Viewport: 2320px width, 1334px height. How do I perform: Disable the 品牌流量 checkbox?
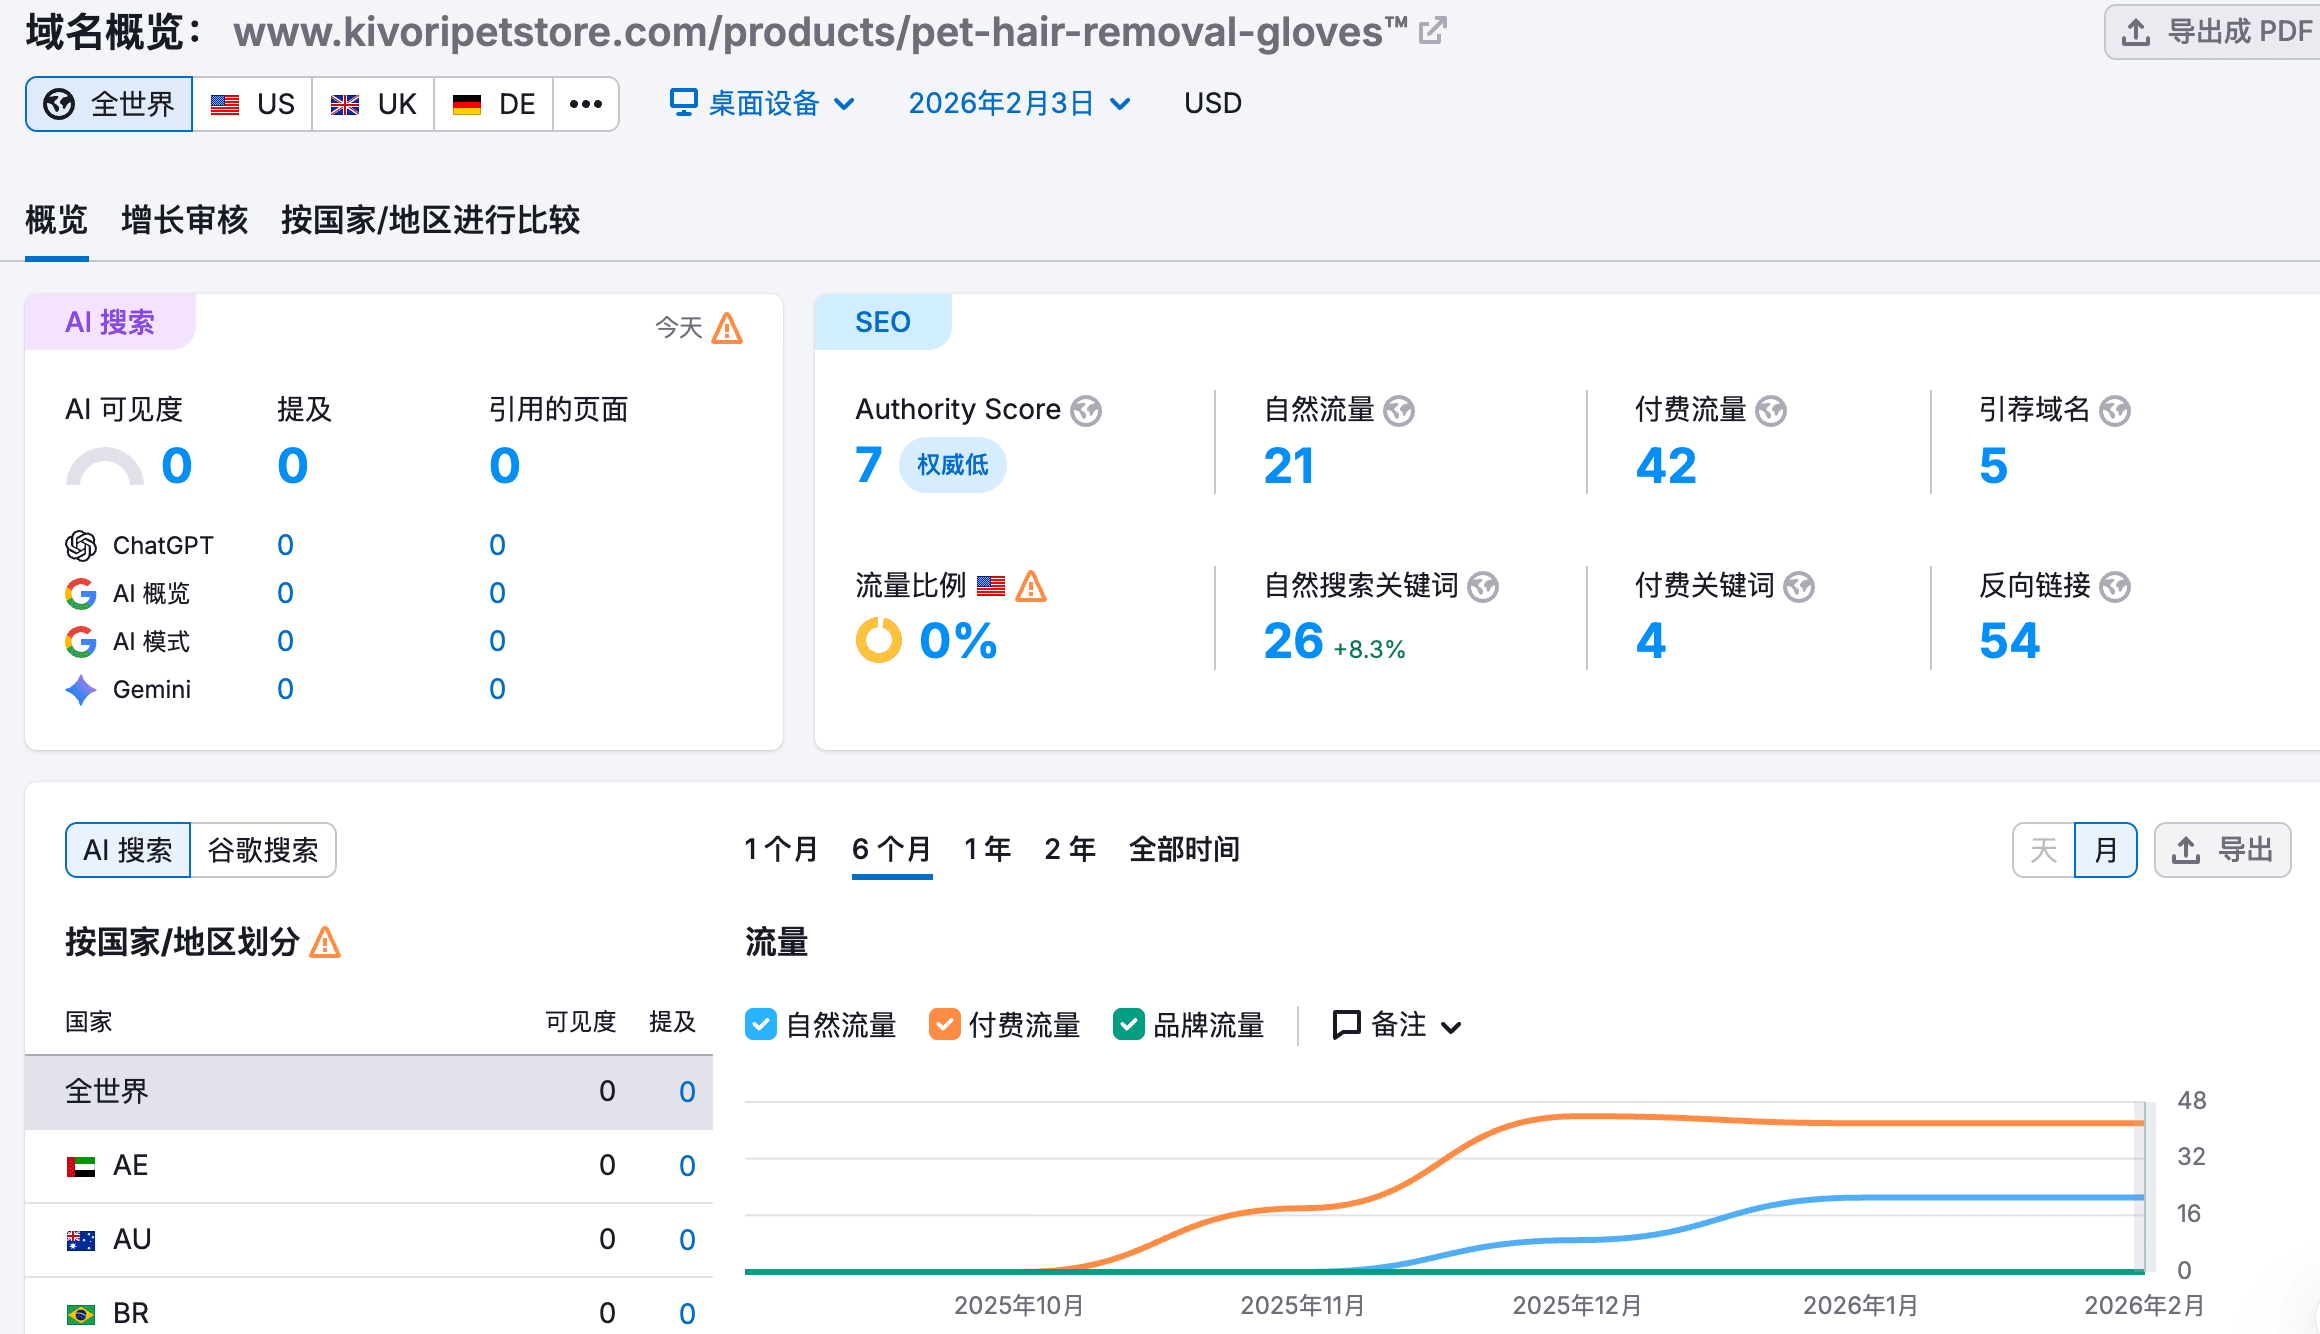pos(1129,1025)
